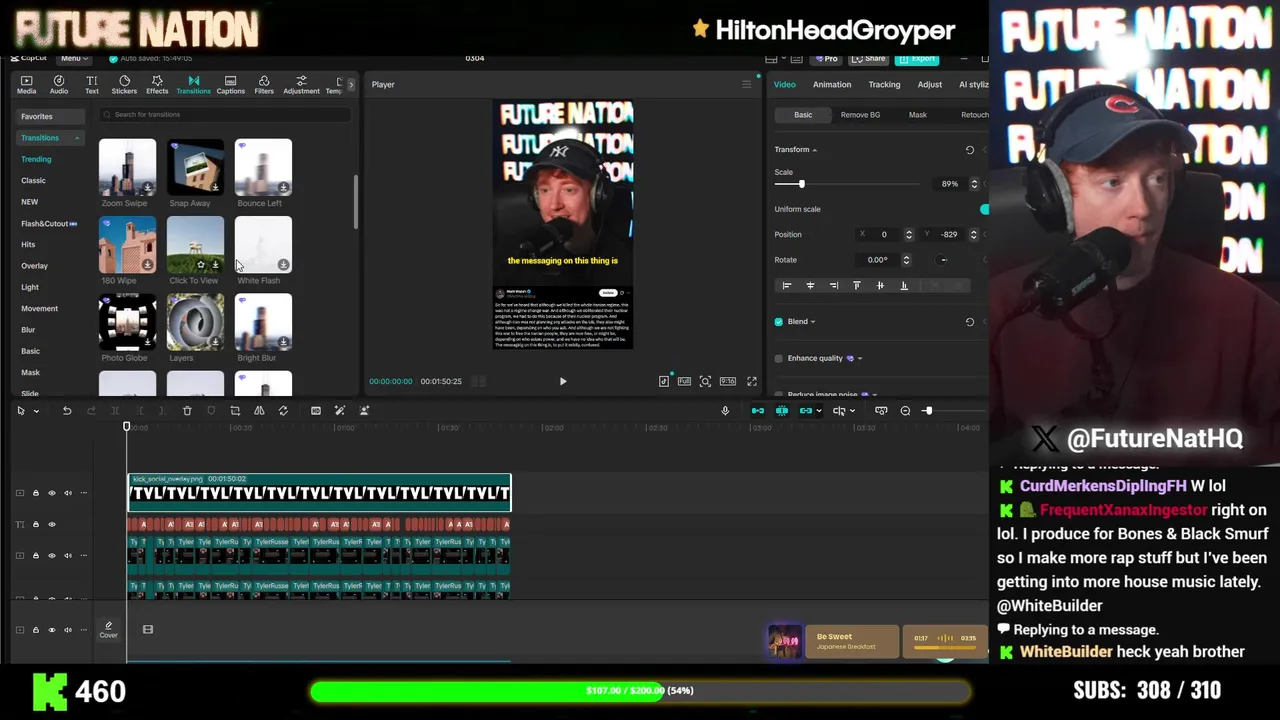Screen dimensions: 1280x720
Task: Adjust the Scale value stepper
Action: click(x=973, y=184)
